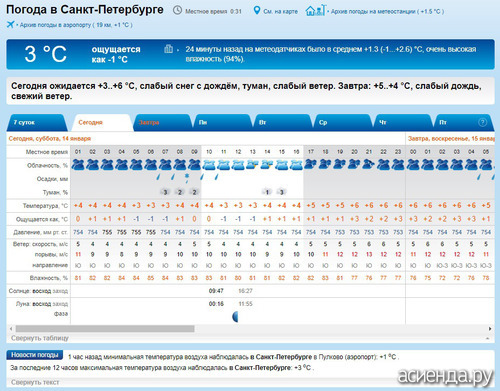
Task: Click the small collapse arrow right of Свернуть таблицу
Action: tap(488, 338)
